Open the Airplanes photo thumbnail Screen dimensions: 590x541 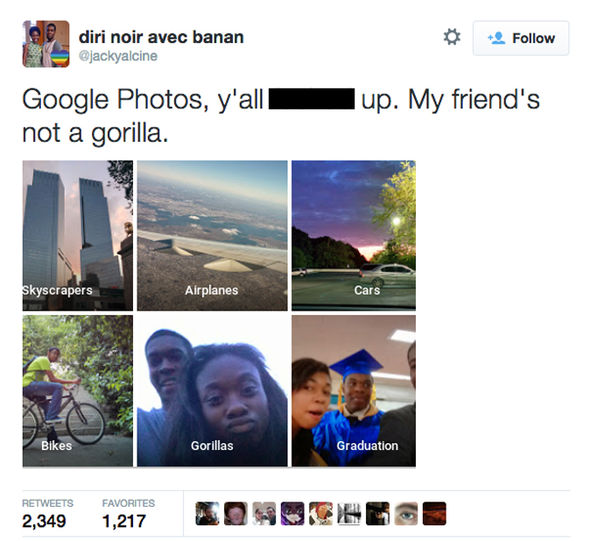212,236
